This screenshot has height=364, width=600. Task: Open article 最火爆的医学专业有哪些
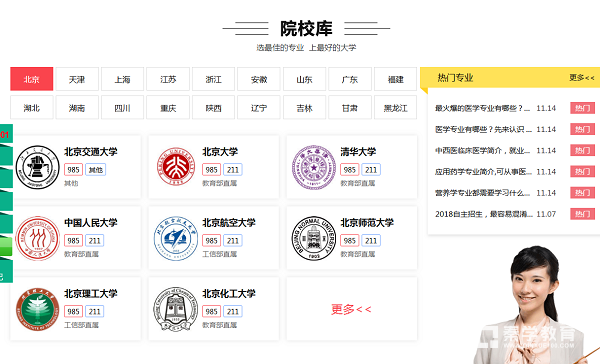coord(483,108)
